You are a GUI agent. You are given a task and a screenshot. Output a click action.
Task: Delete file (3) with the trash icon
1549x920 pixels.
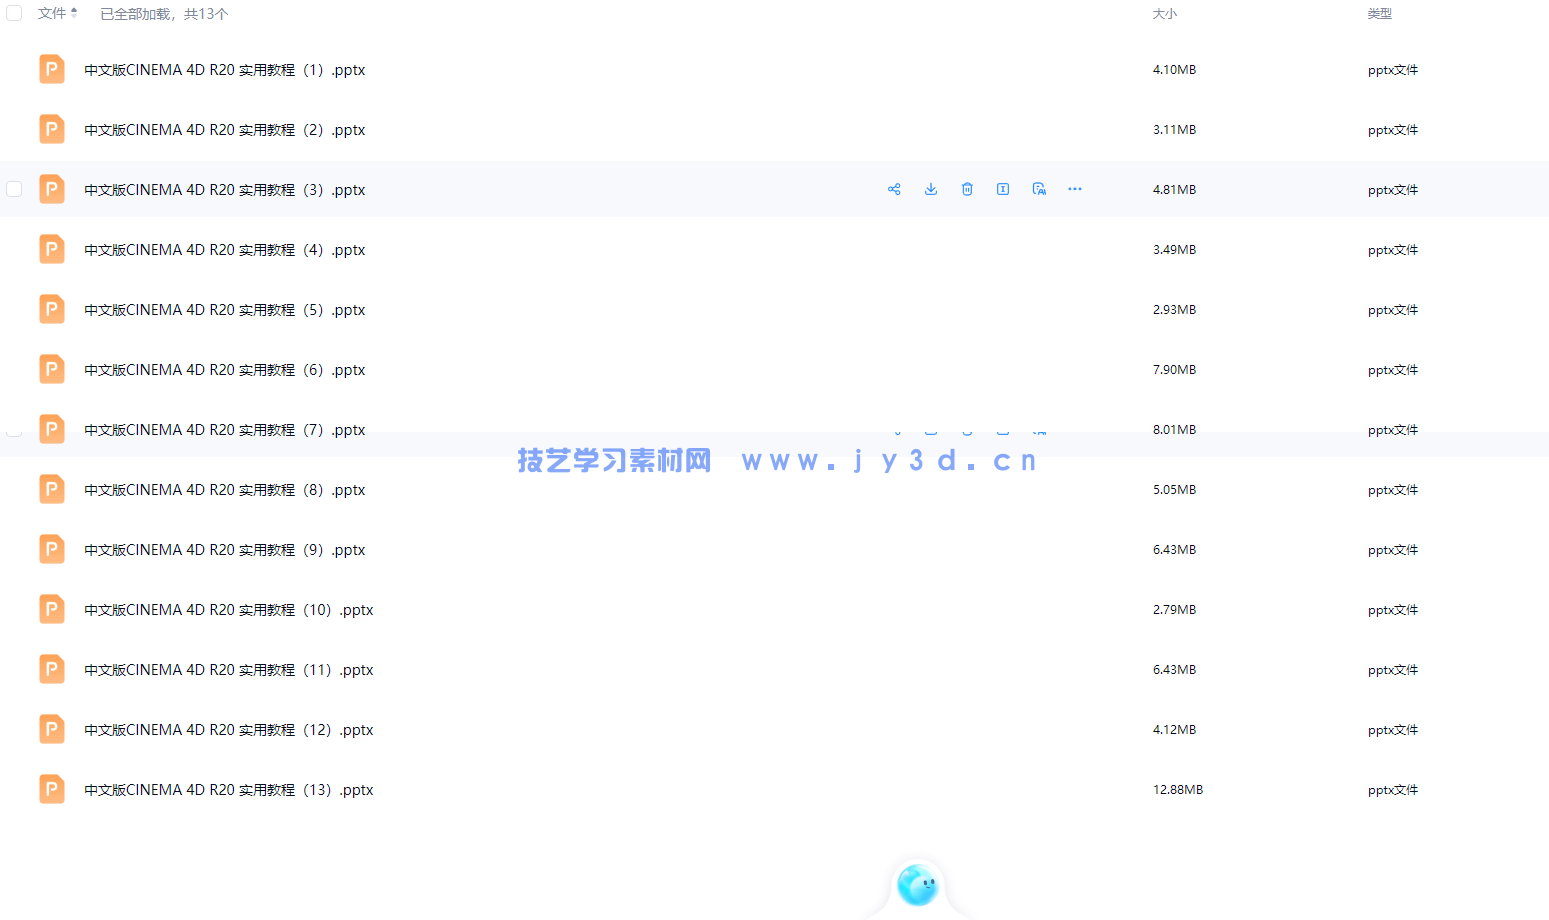coord(967,189)
